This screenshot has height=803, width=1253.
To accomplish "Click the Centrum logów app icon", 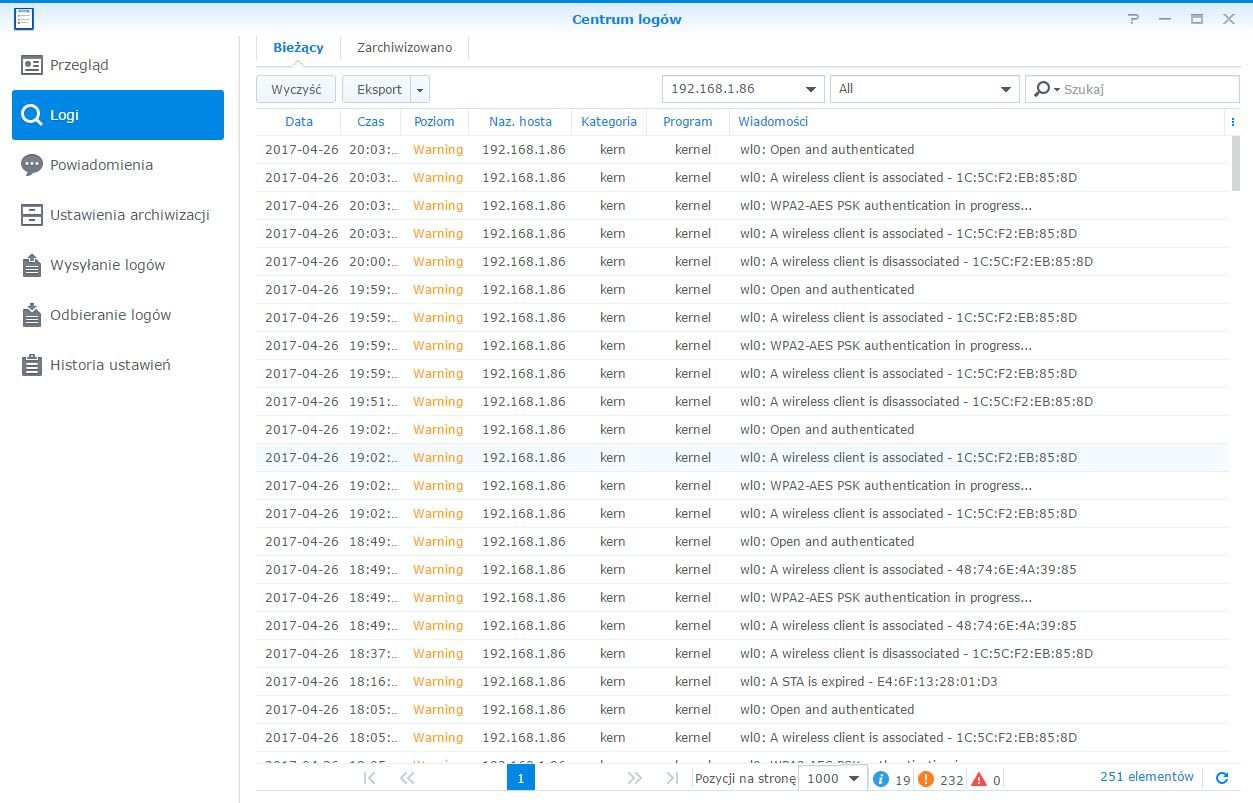I will [x=24, y=18].
